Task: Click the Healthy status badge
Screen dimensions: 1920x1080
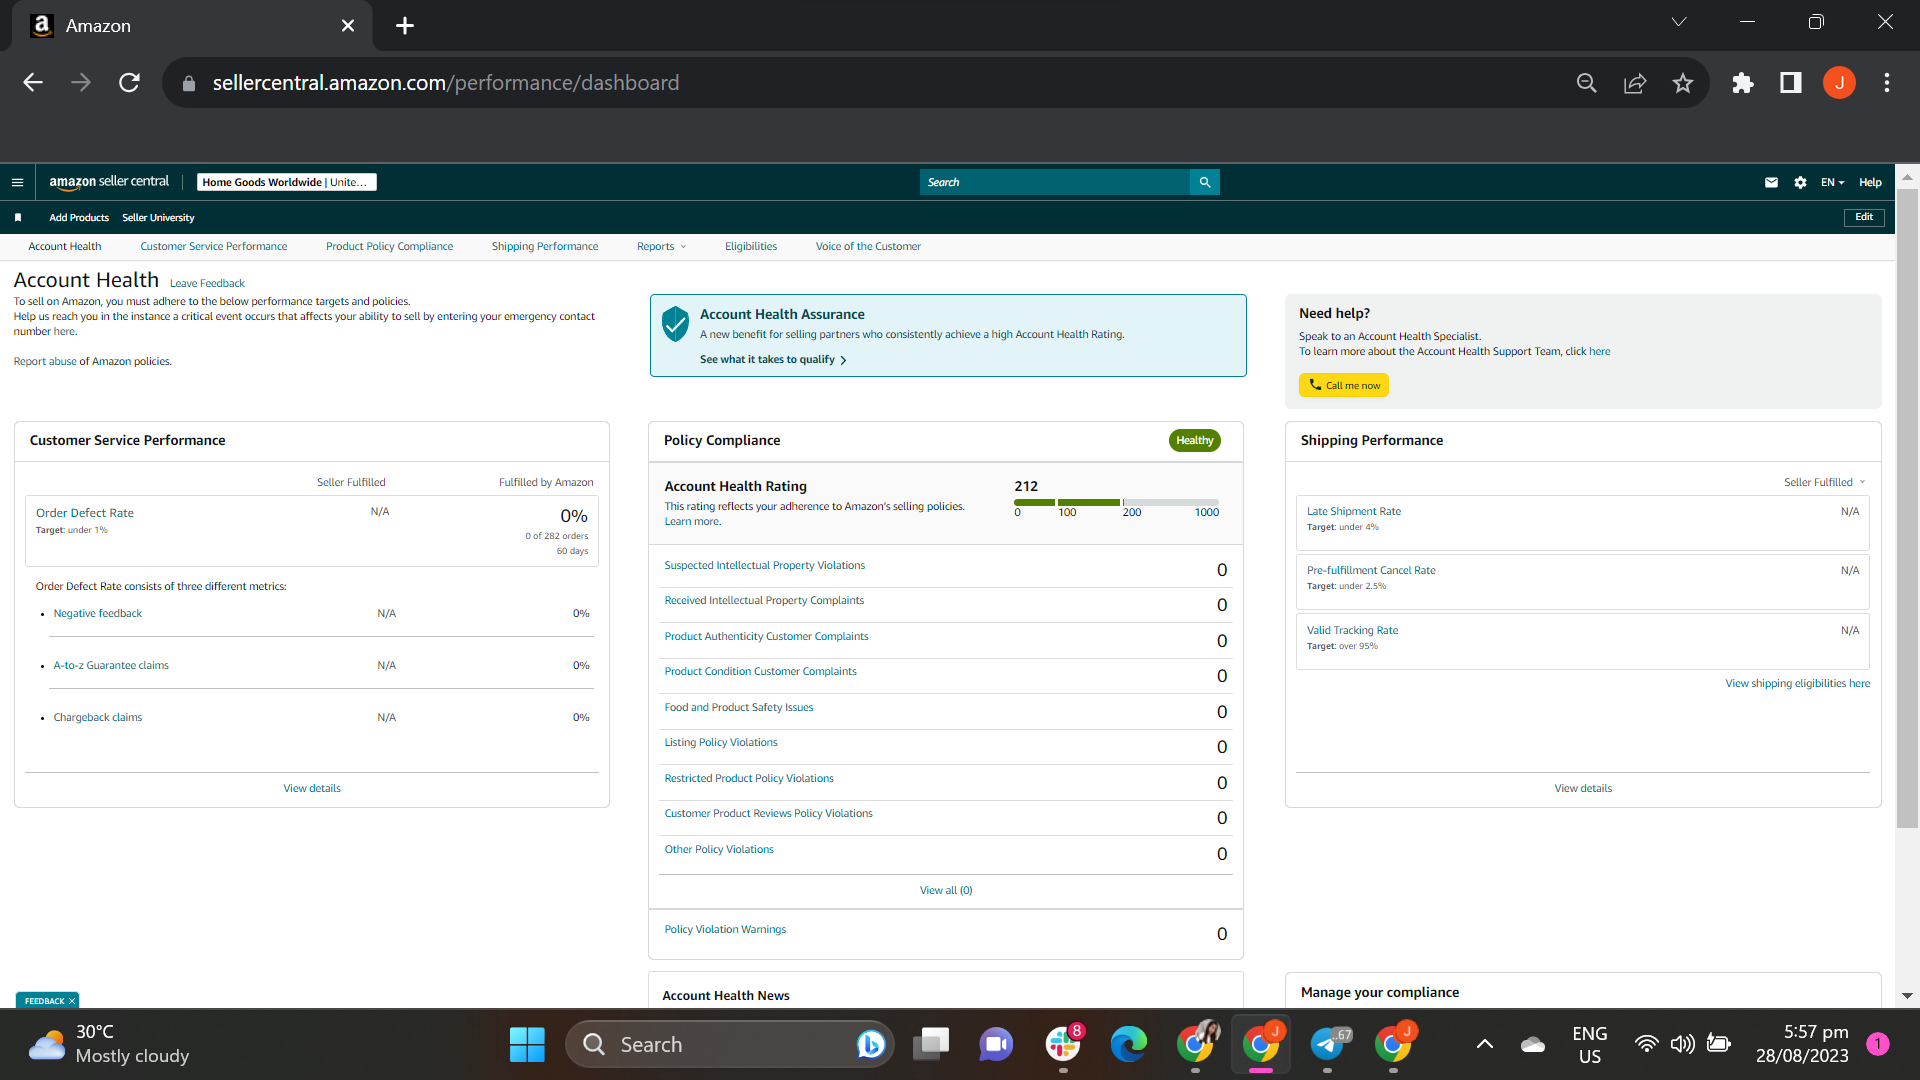Action: 1194,441
